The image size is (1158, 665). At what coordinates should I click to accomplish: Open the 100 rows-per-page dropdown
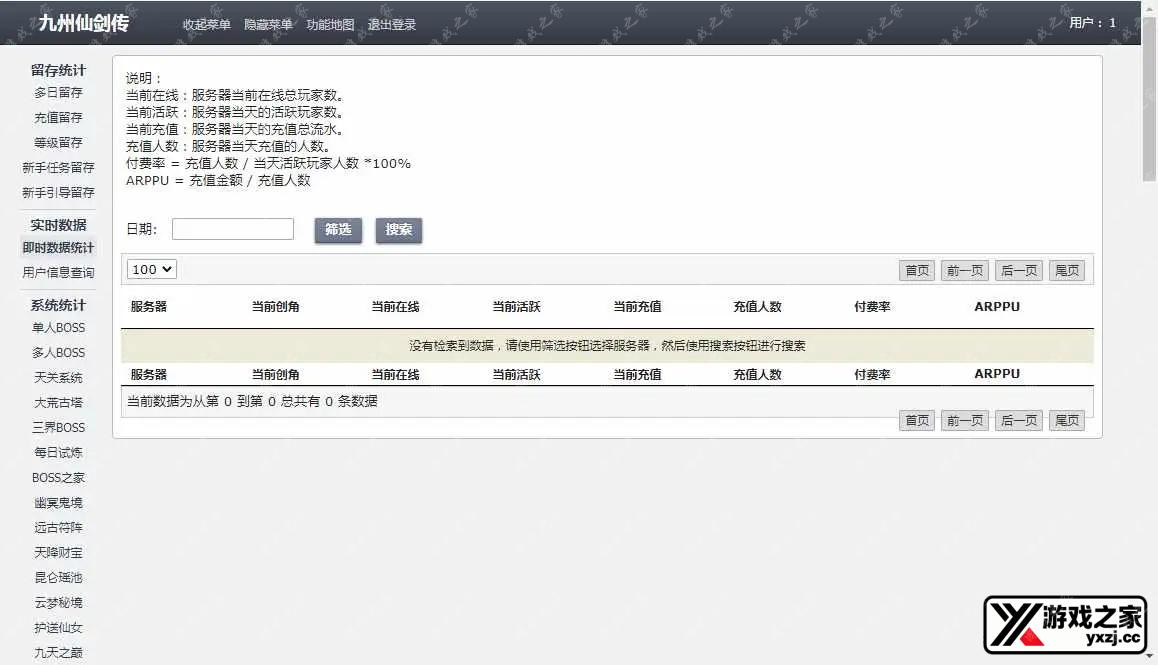tap(152, 269)
